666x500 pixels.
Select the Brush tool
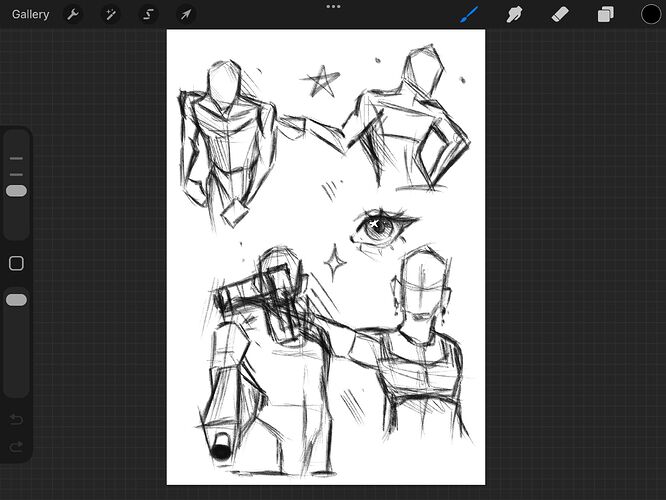pyautogui.click(x=469, y=14)
